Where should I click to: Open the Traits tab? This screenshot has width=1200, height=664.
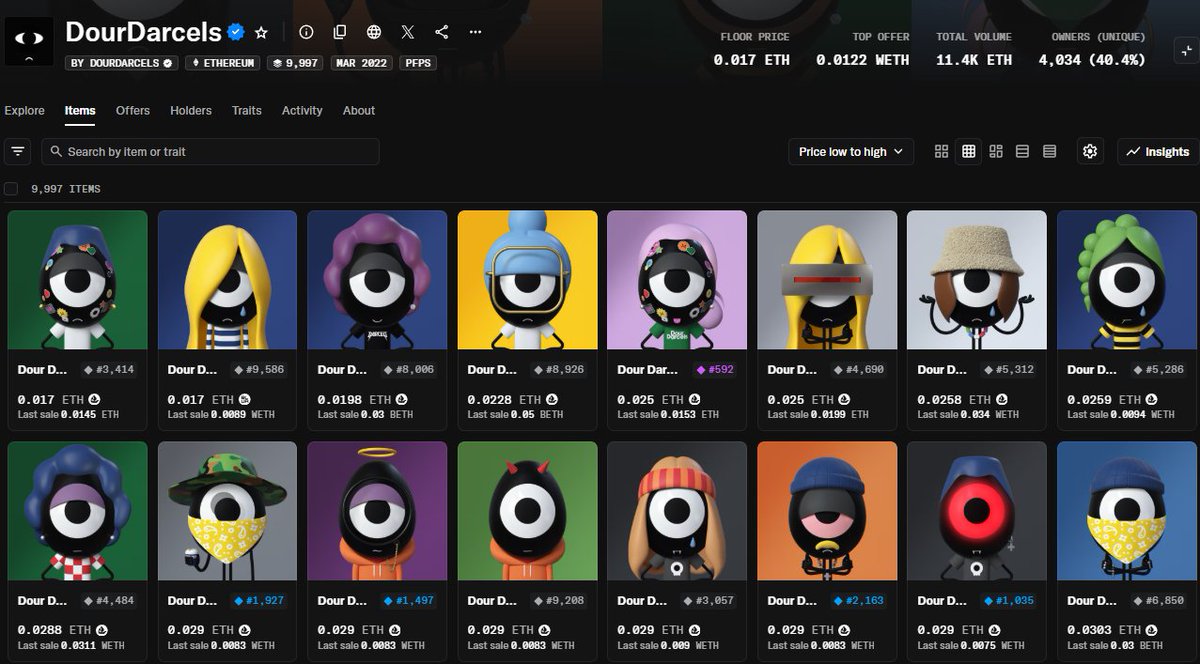tap(247, 110)
